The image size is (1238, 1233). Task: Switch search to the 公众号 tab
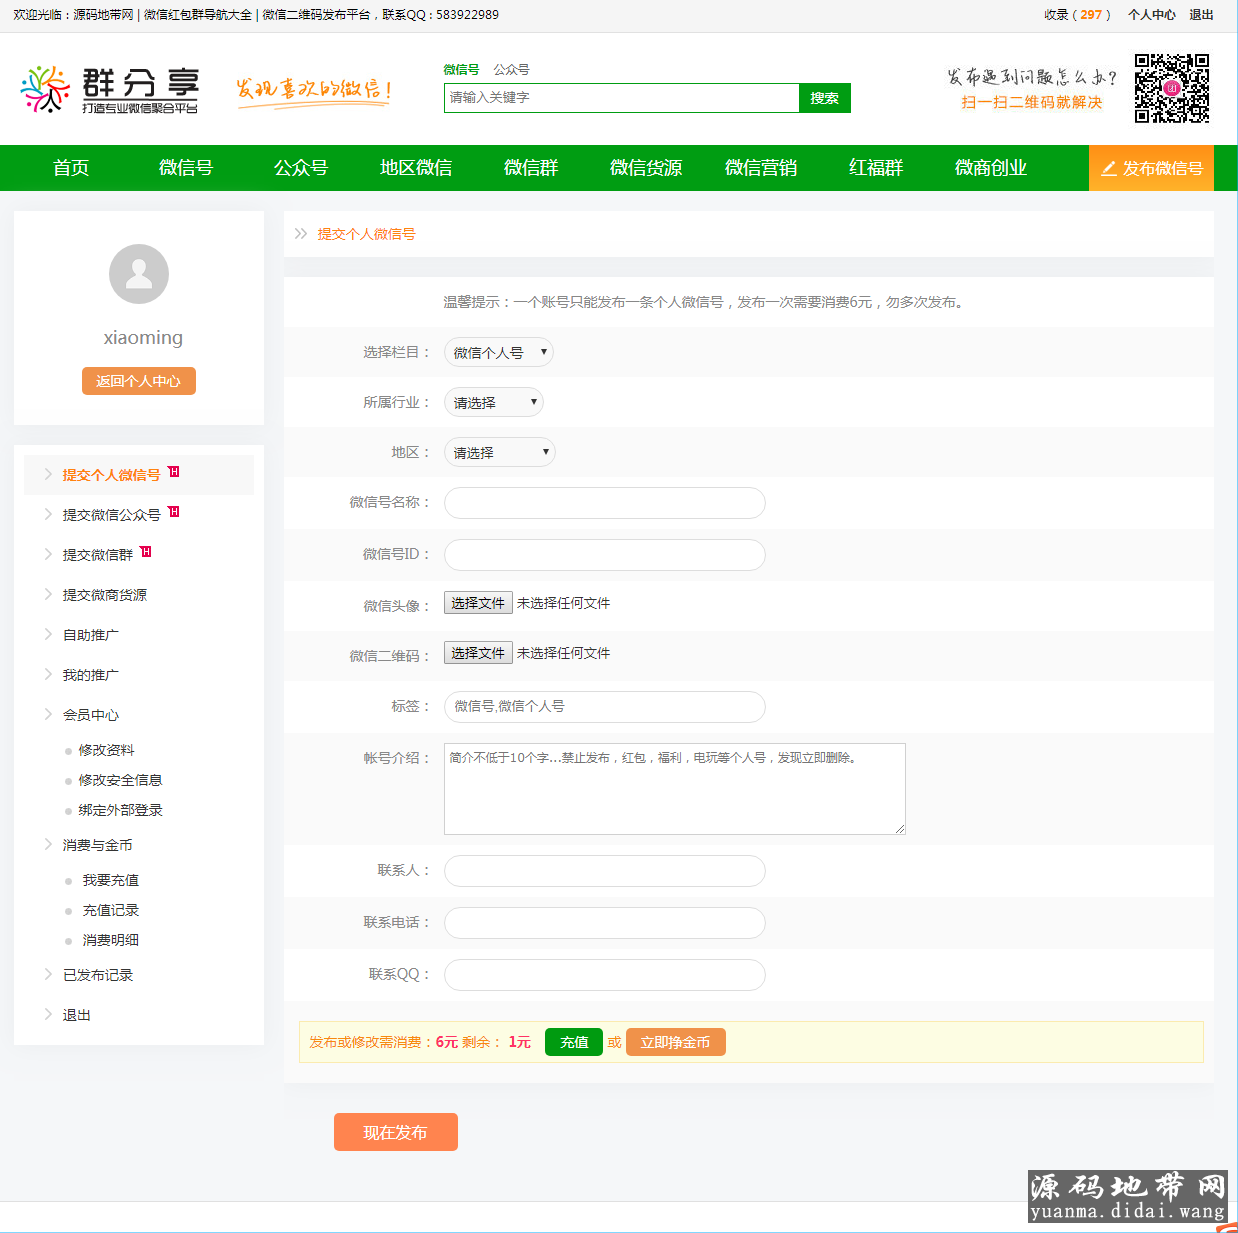pos(511,70)
